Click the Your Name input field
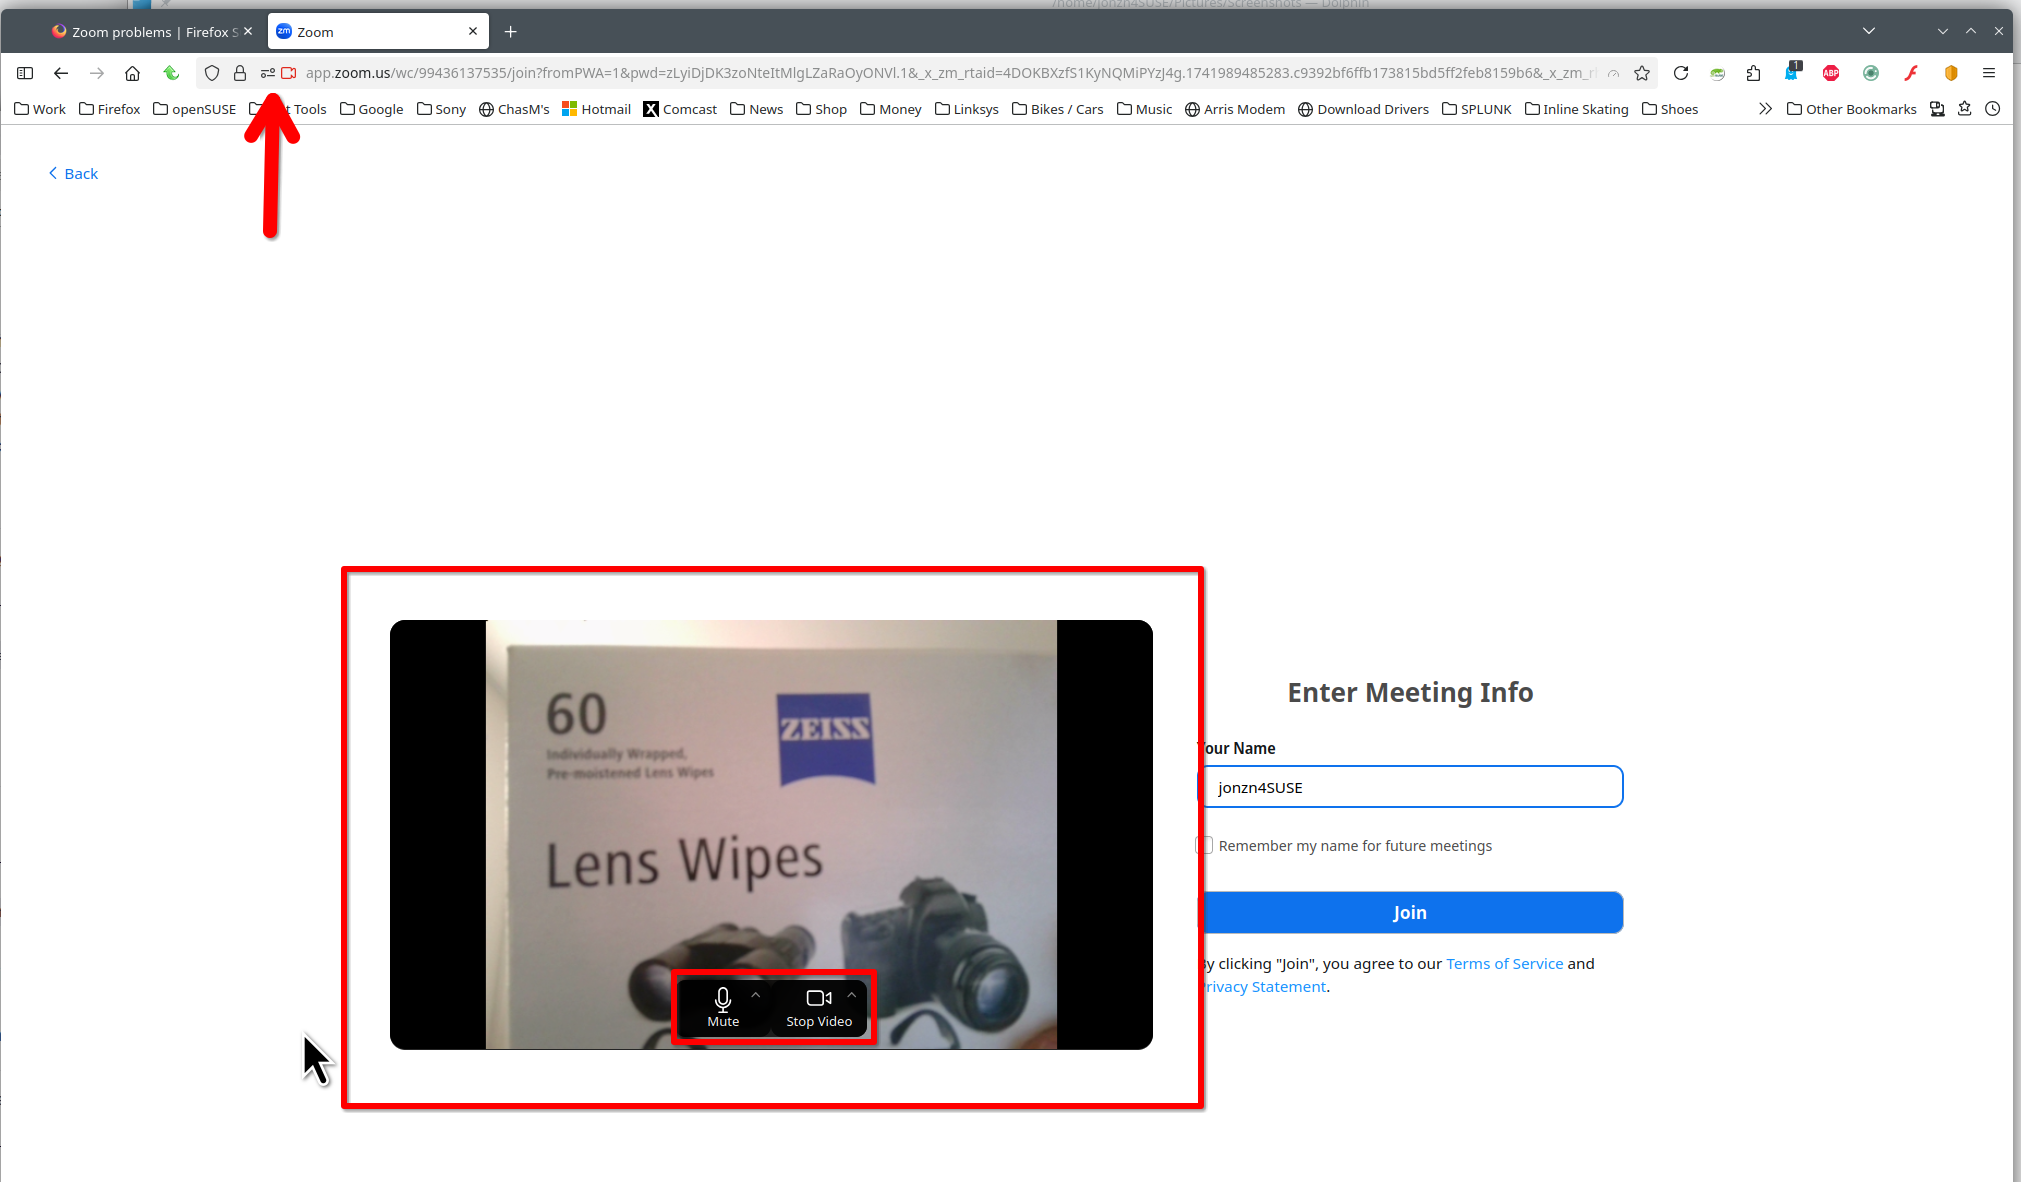This screenshot has height=1182, width=2021. (x=1410, y=787)
